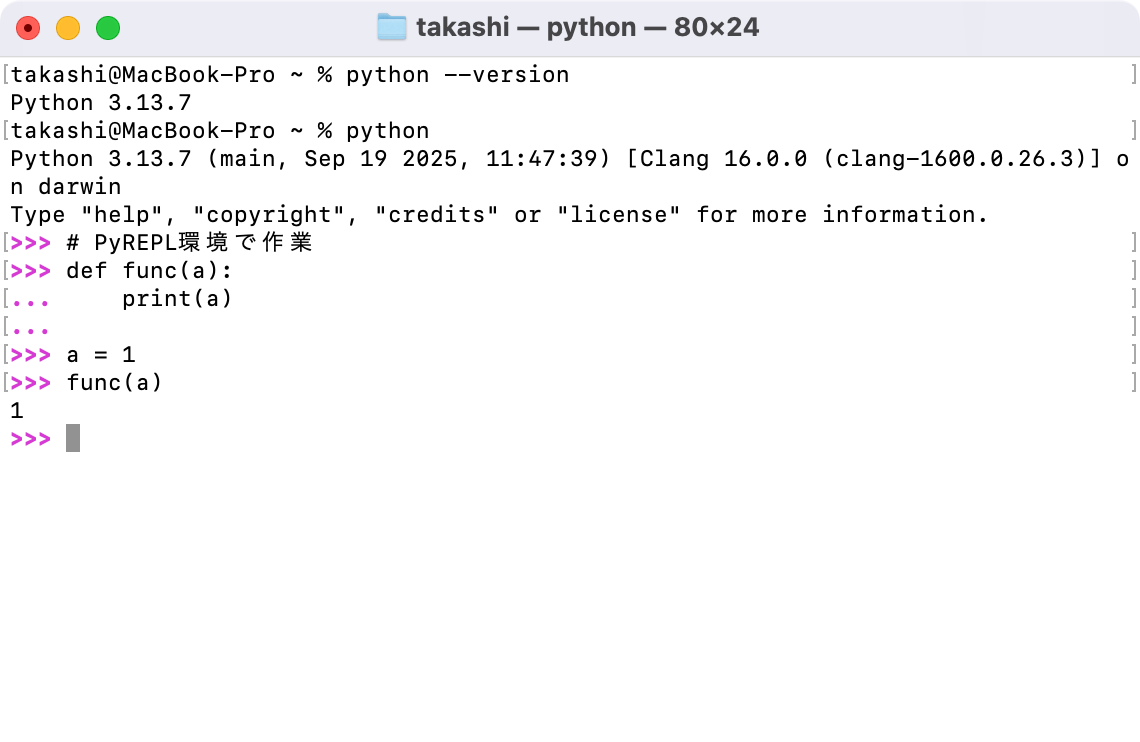This screenshot has width=1140, height=742.
Task: Close the terminal window with red button
Action: [28, 28]
